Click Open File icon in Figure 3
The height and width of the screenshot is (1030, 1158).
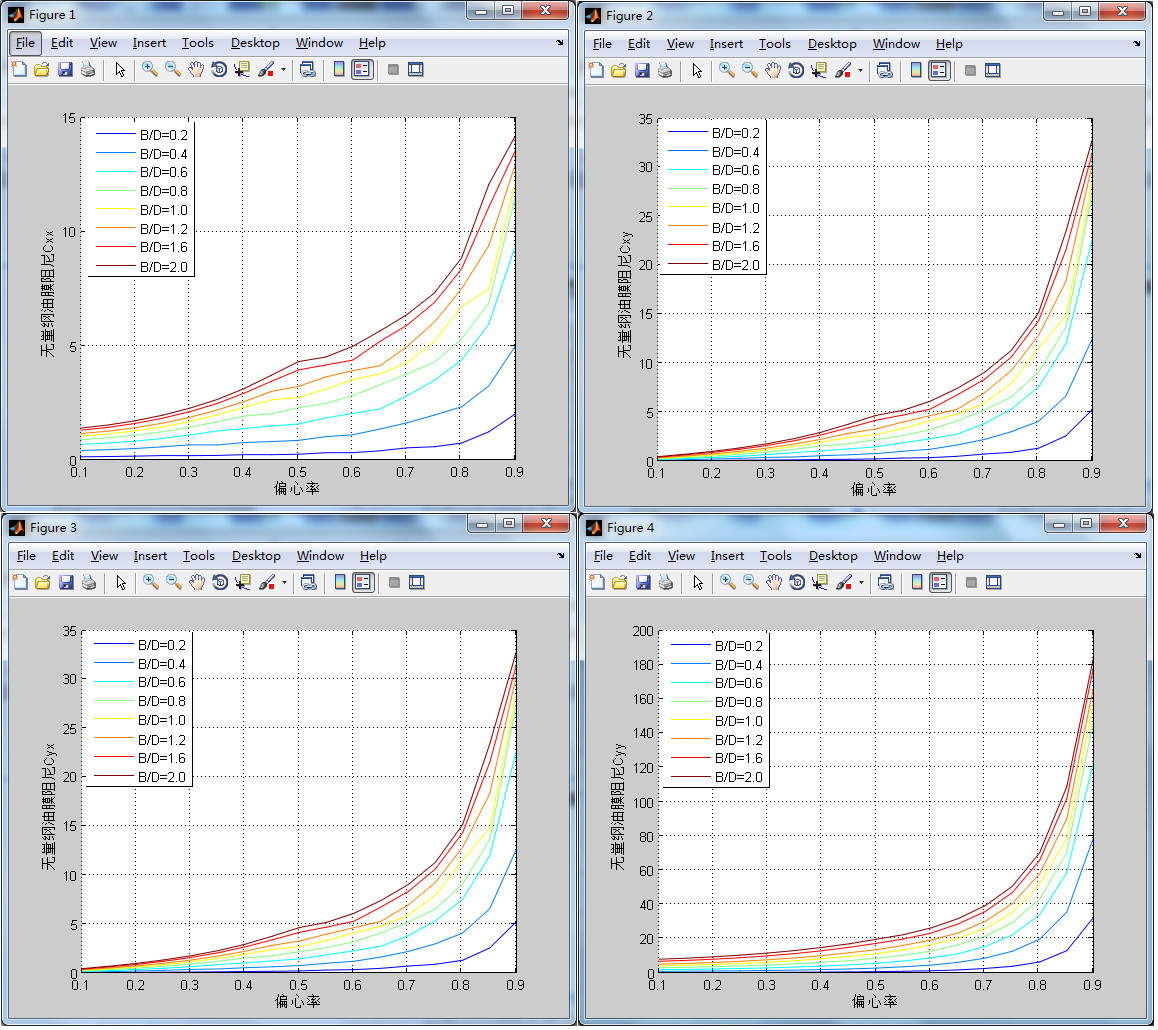tap(42, 582)
